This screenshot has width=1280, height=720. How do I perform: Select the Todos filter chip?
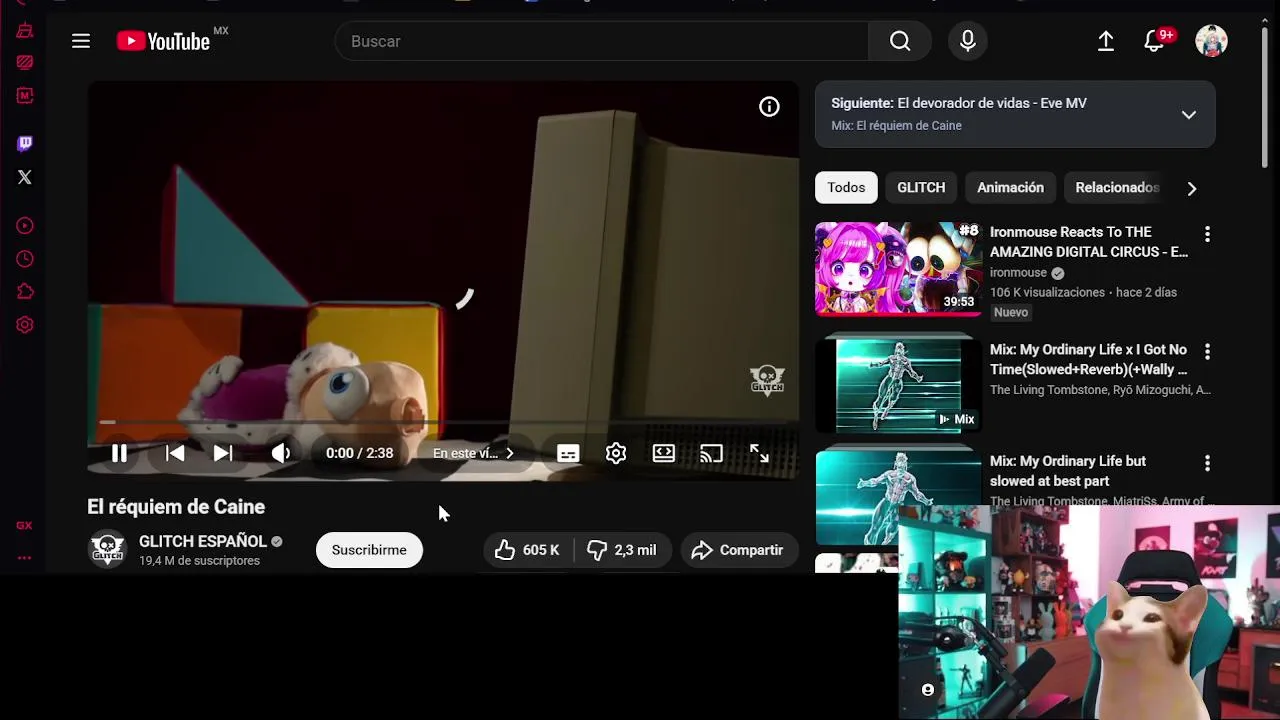tap(846, 187)
